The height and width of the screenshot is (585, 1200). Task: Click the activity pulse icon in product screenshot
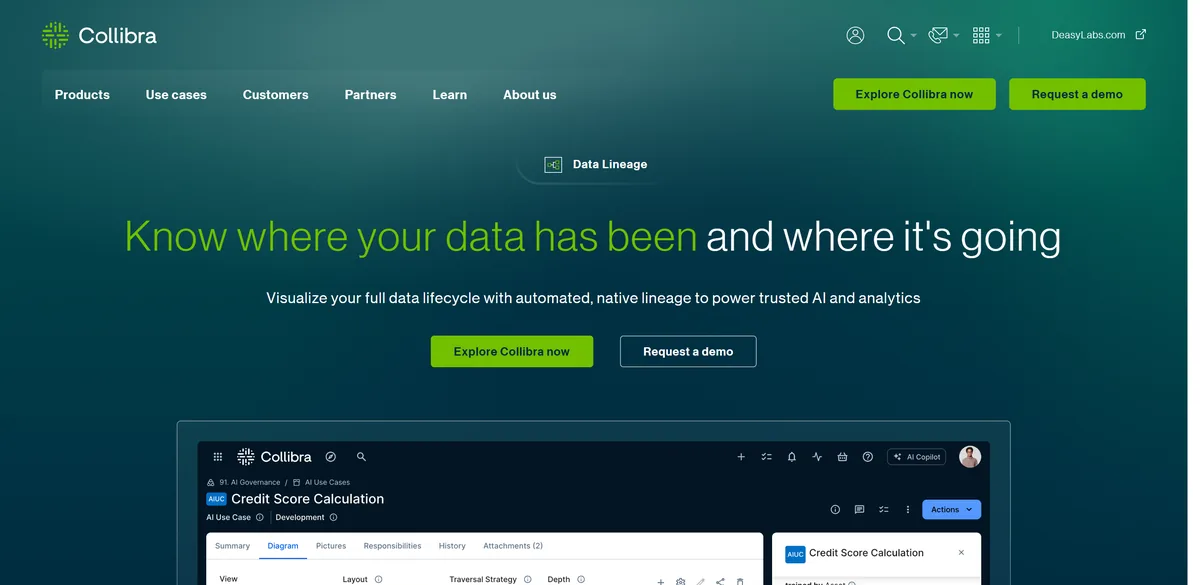click(817, 457)
